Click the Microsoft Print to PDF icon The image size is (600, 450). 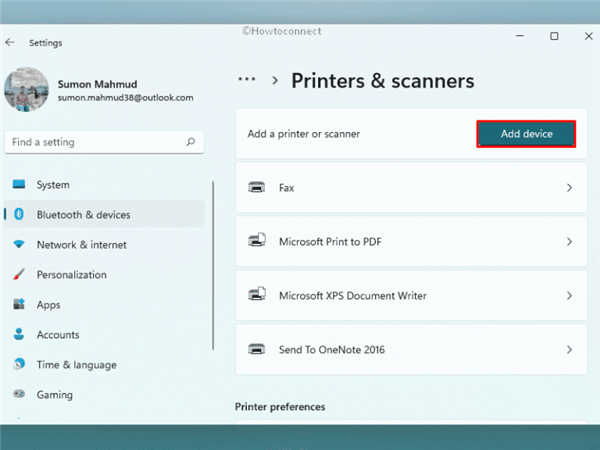point(257,241)
